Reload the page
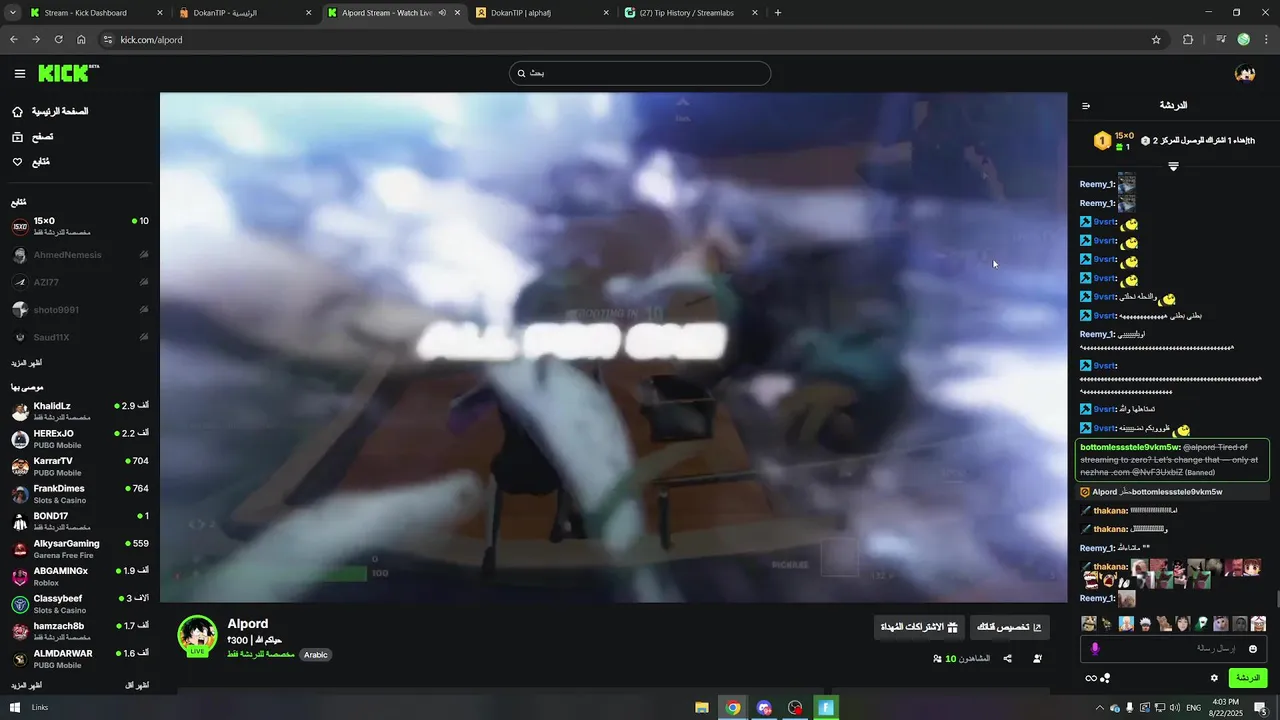Screen dimensions: 1280x720 point(58,40)
